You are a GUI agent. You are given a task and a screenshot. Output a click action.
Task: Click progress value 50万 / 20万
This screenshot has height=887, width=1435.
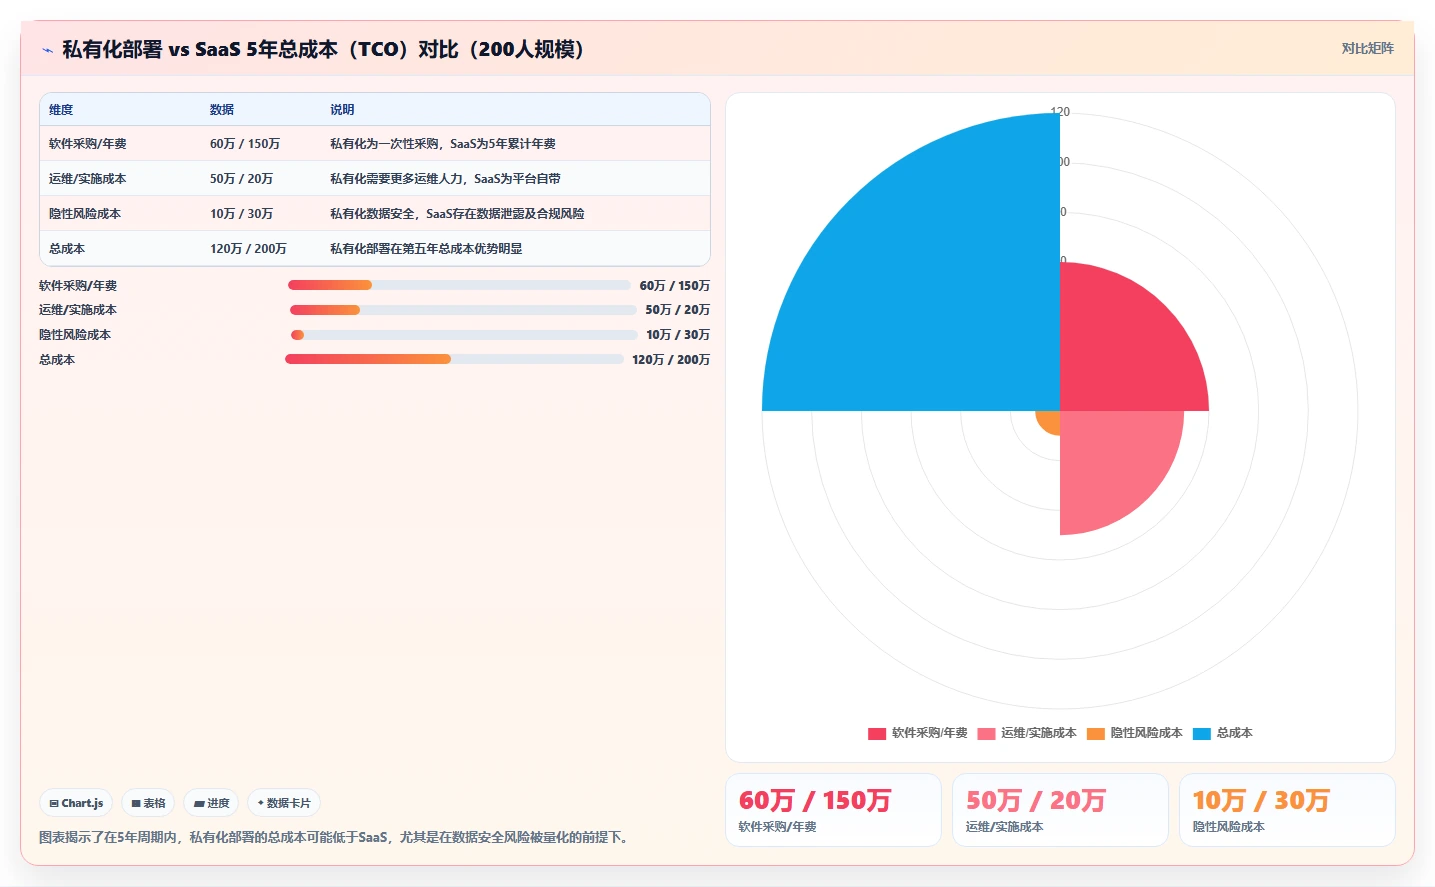[x=677, y=310]
